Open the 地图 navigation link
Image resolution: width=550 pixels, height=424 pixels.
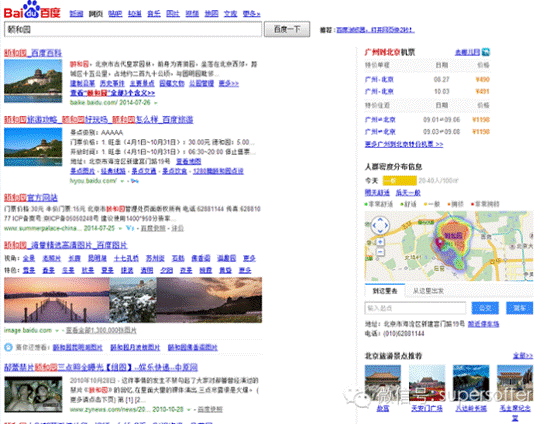tap(212, 14)
